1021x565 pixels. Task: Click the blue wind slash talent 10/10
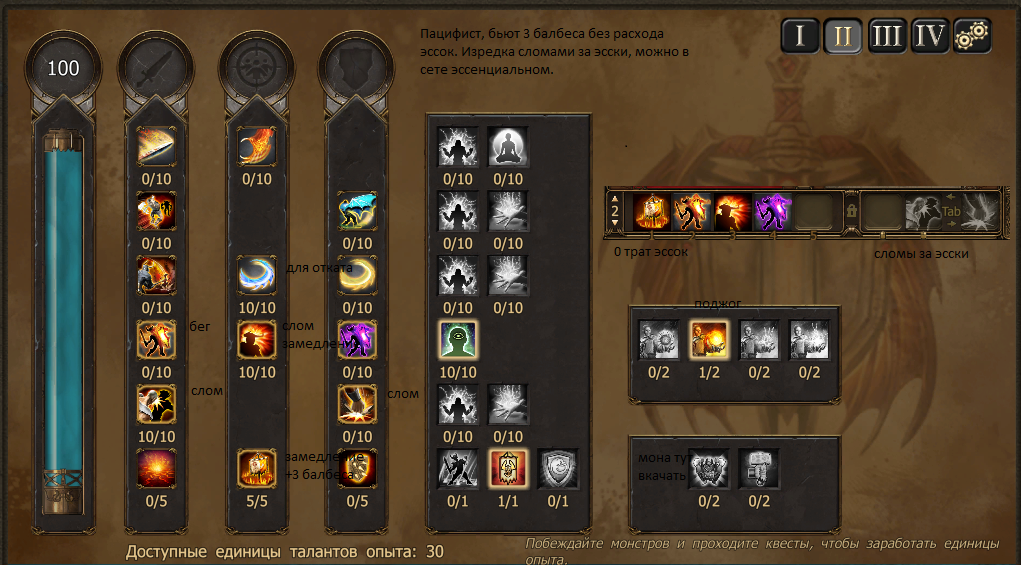click(257, 275)
